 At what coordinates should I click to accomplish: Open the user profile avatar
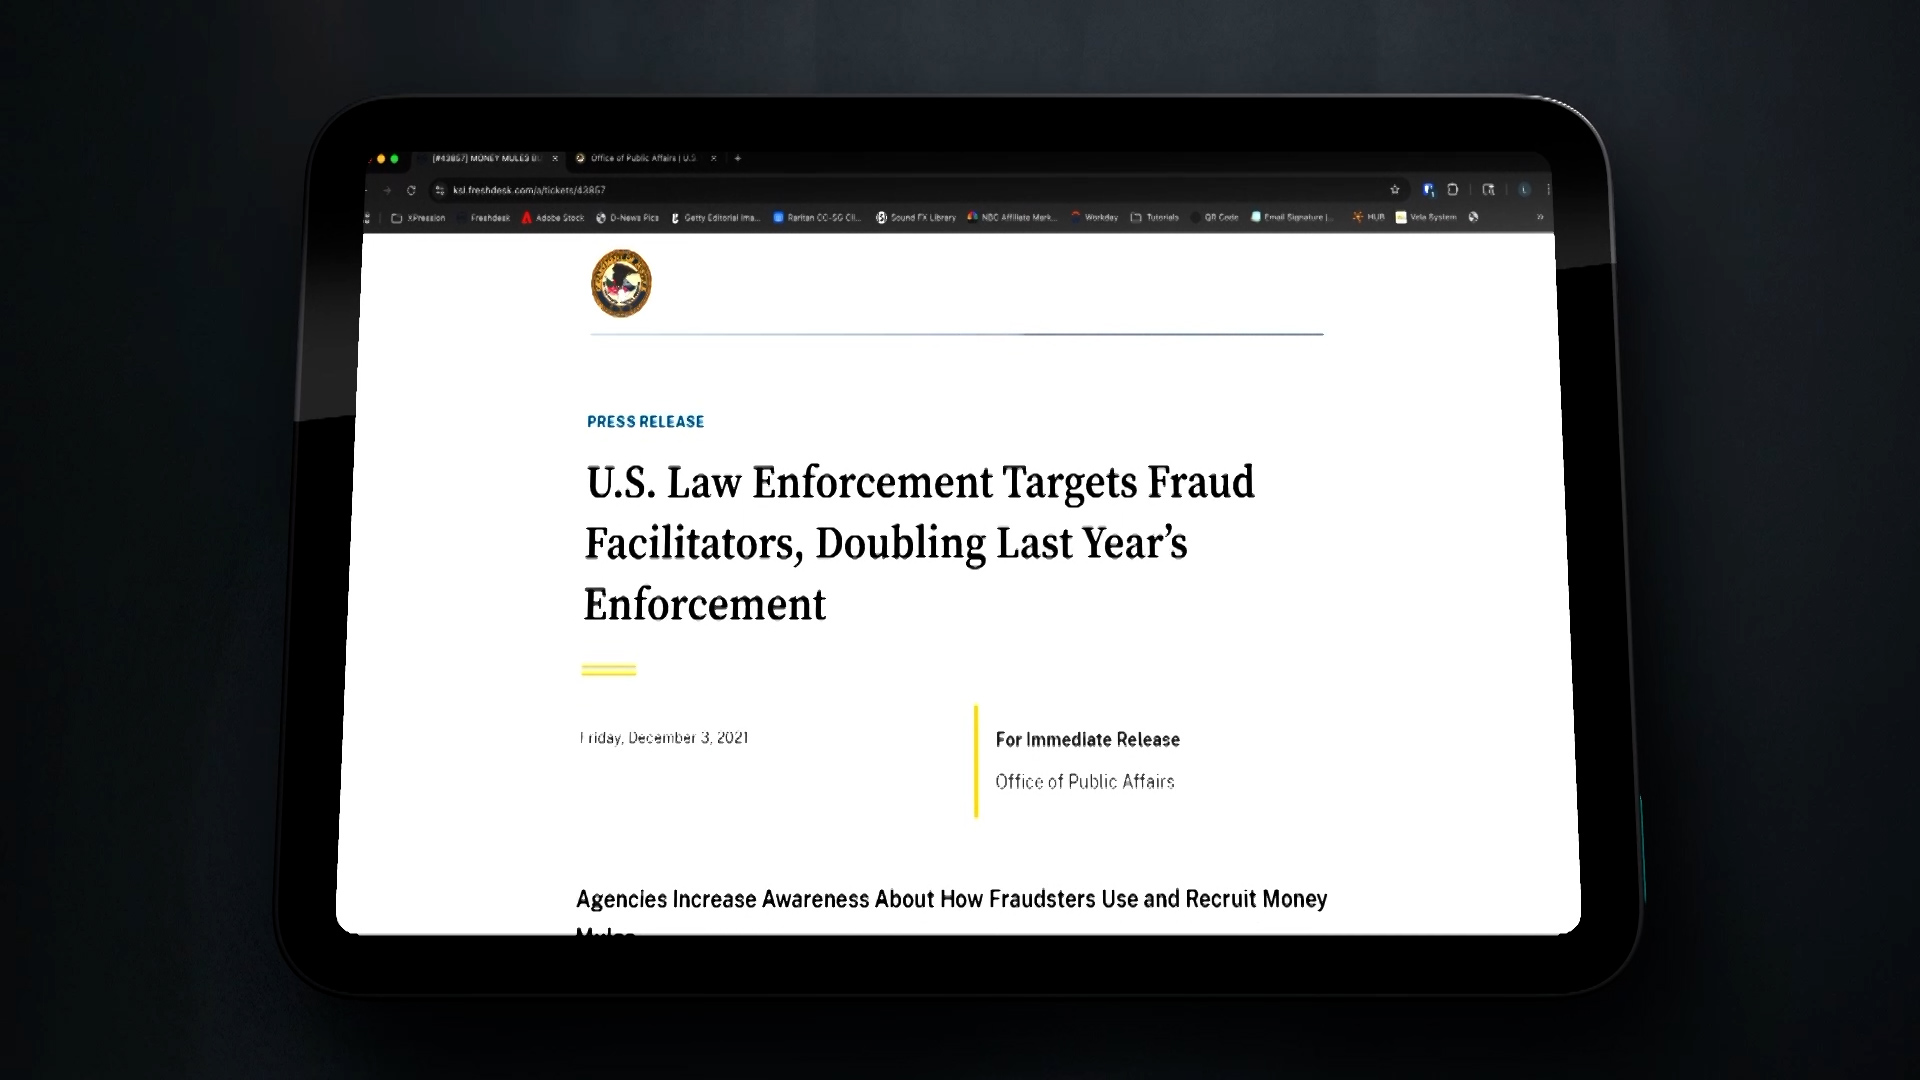point(1525,189)
